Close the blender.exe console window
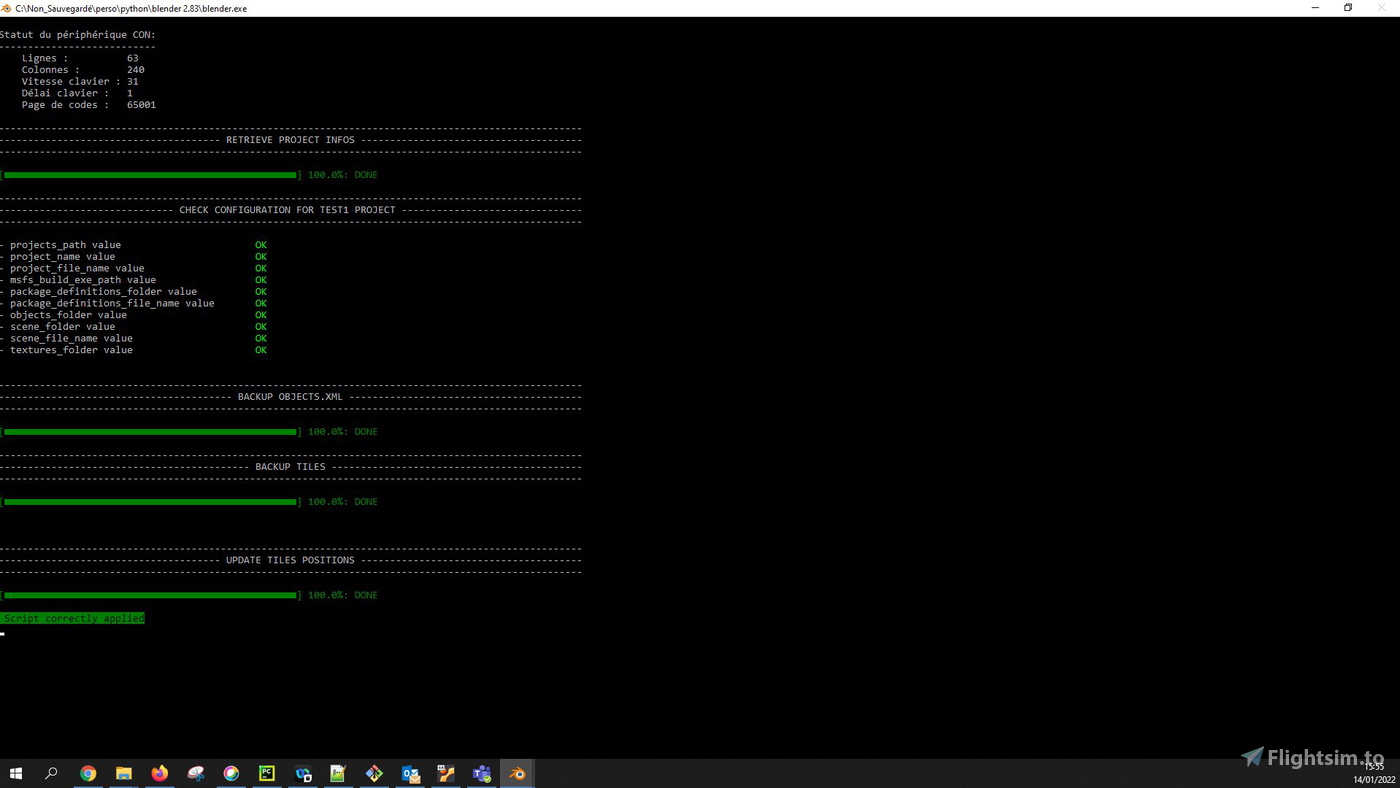 (x=1384, y=8)
